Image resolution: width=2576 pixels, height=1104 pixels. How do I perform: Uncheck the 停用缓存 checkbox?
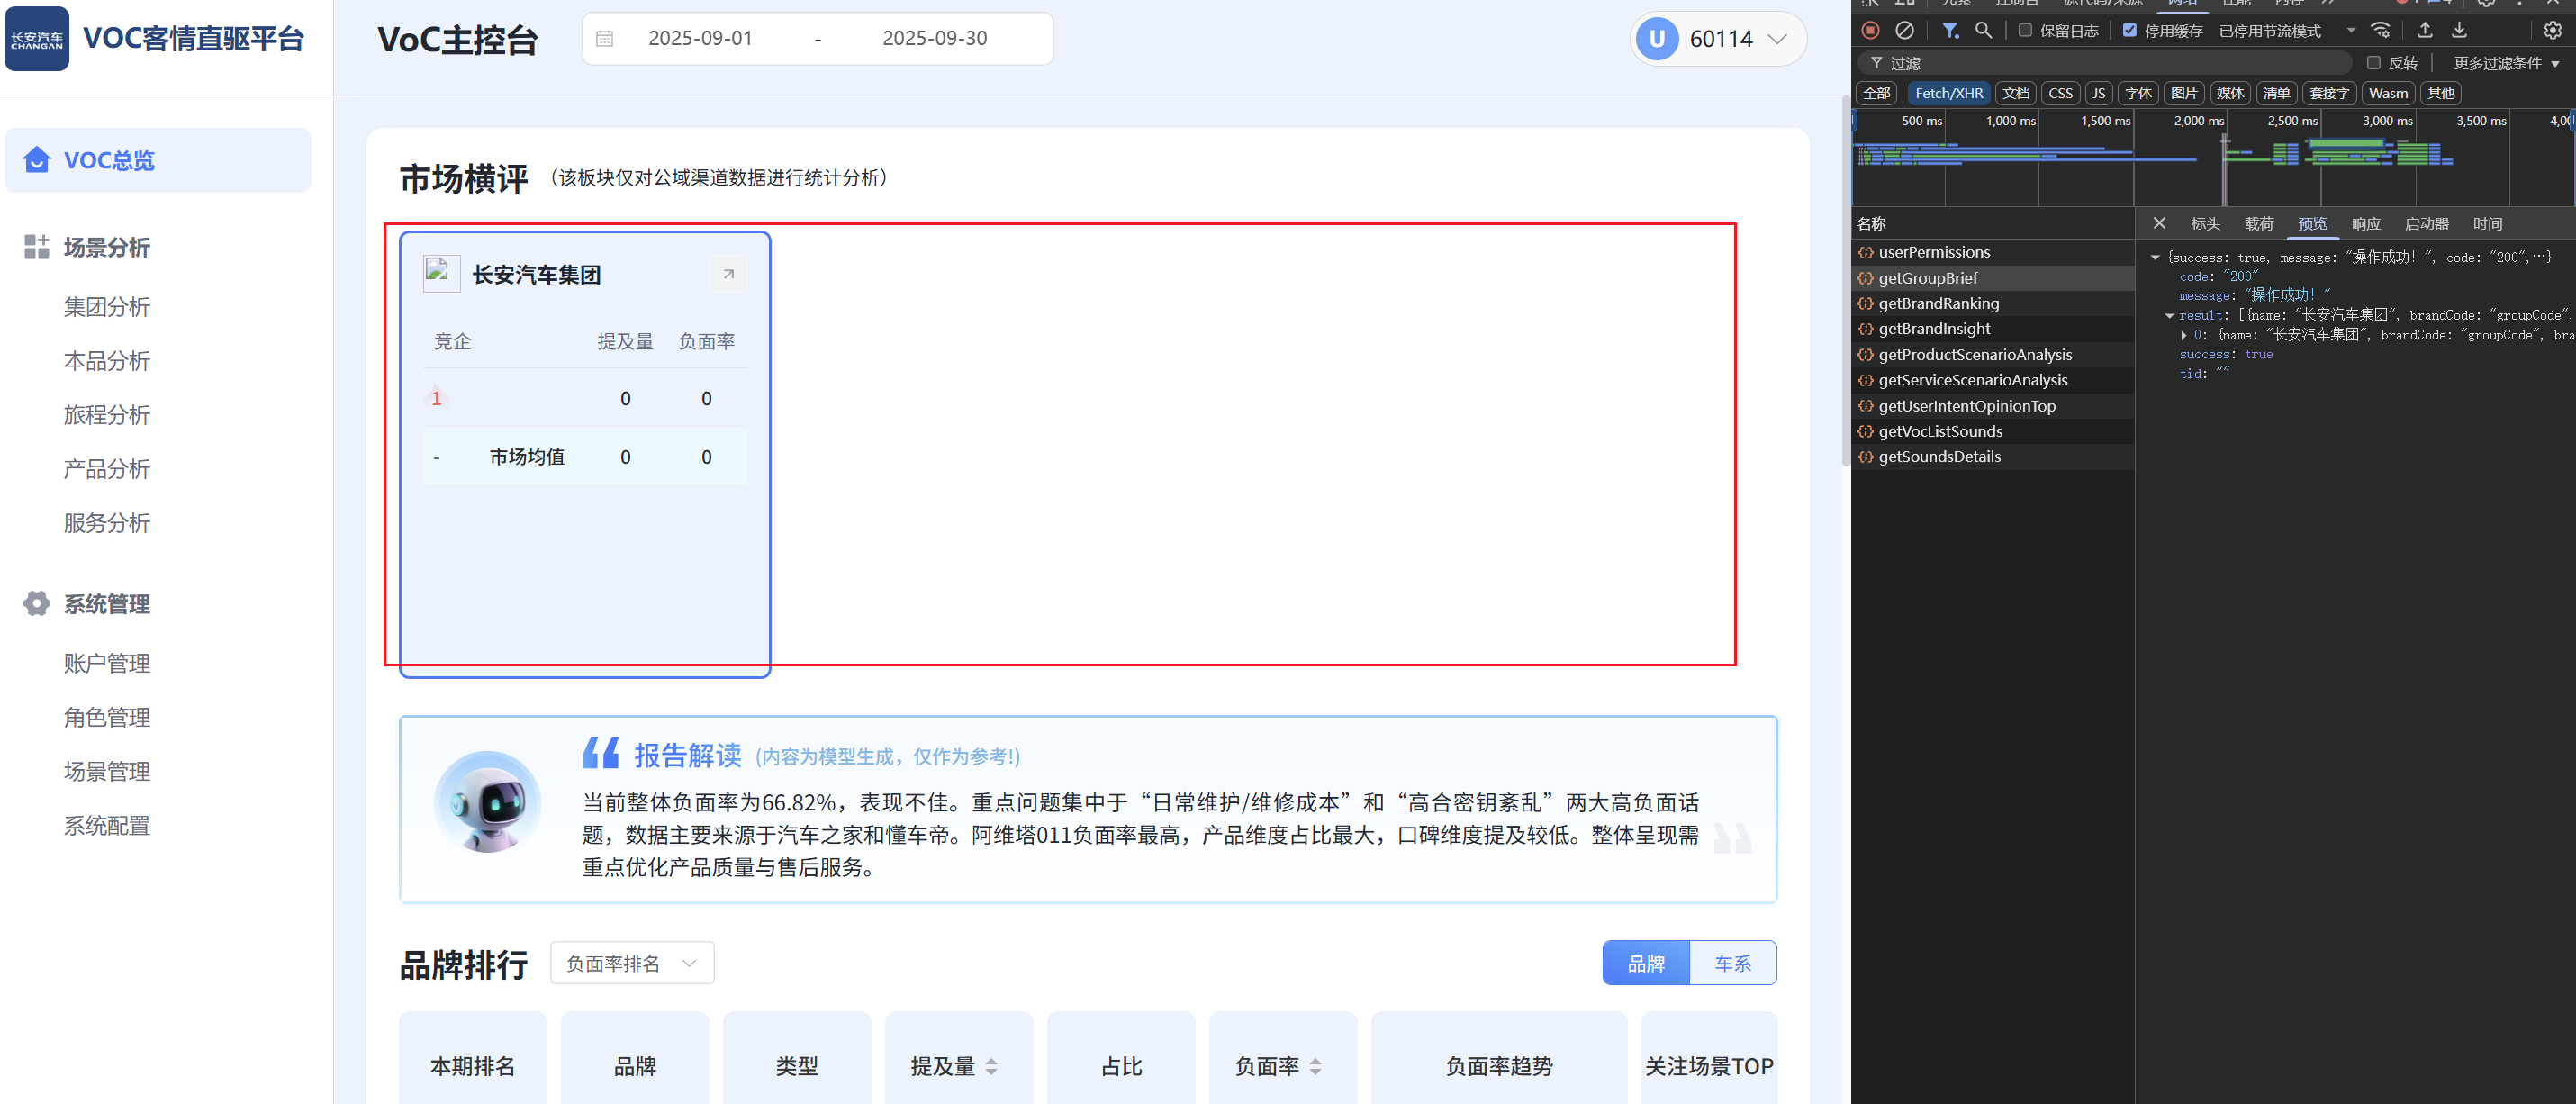tap(2130, 30)
